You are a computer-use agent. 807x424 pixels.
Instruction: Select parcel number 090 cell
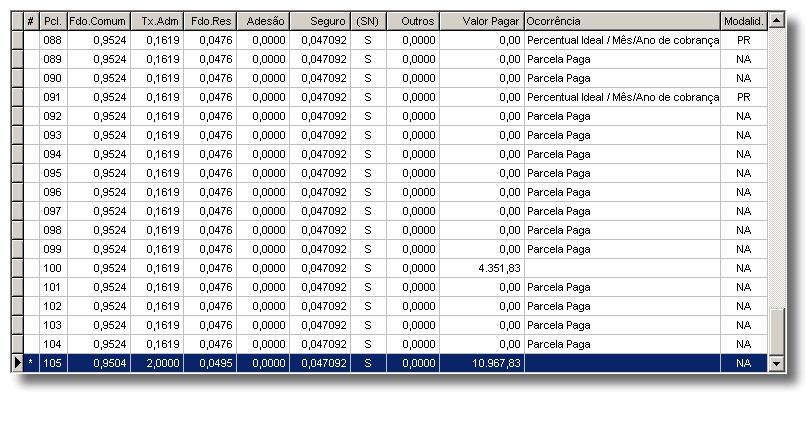[53, 78]
